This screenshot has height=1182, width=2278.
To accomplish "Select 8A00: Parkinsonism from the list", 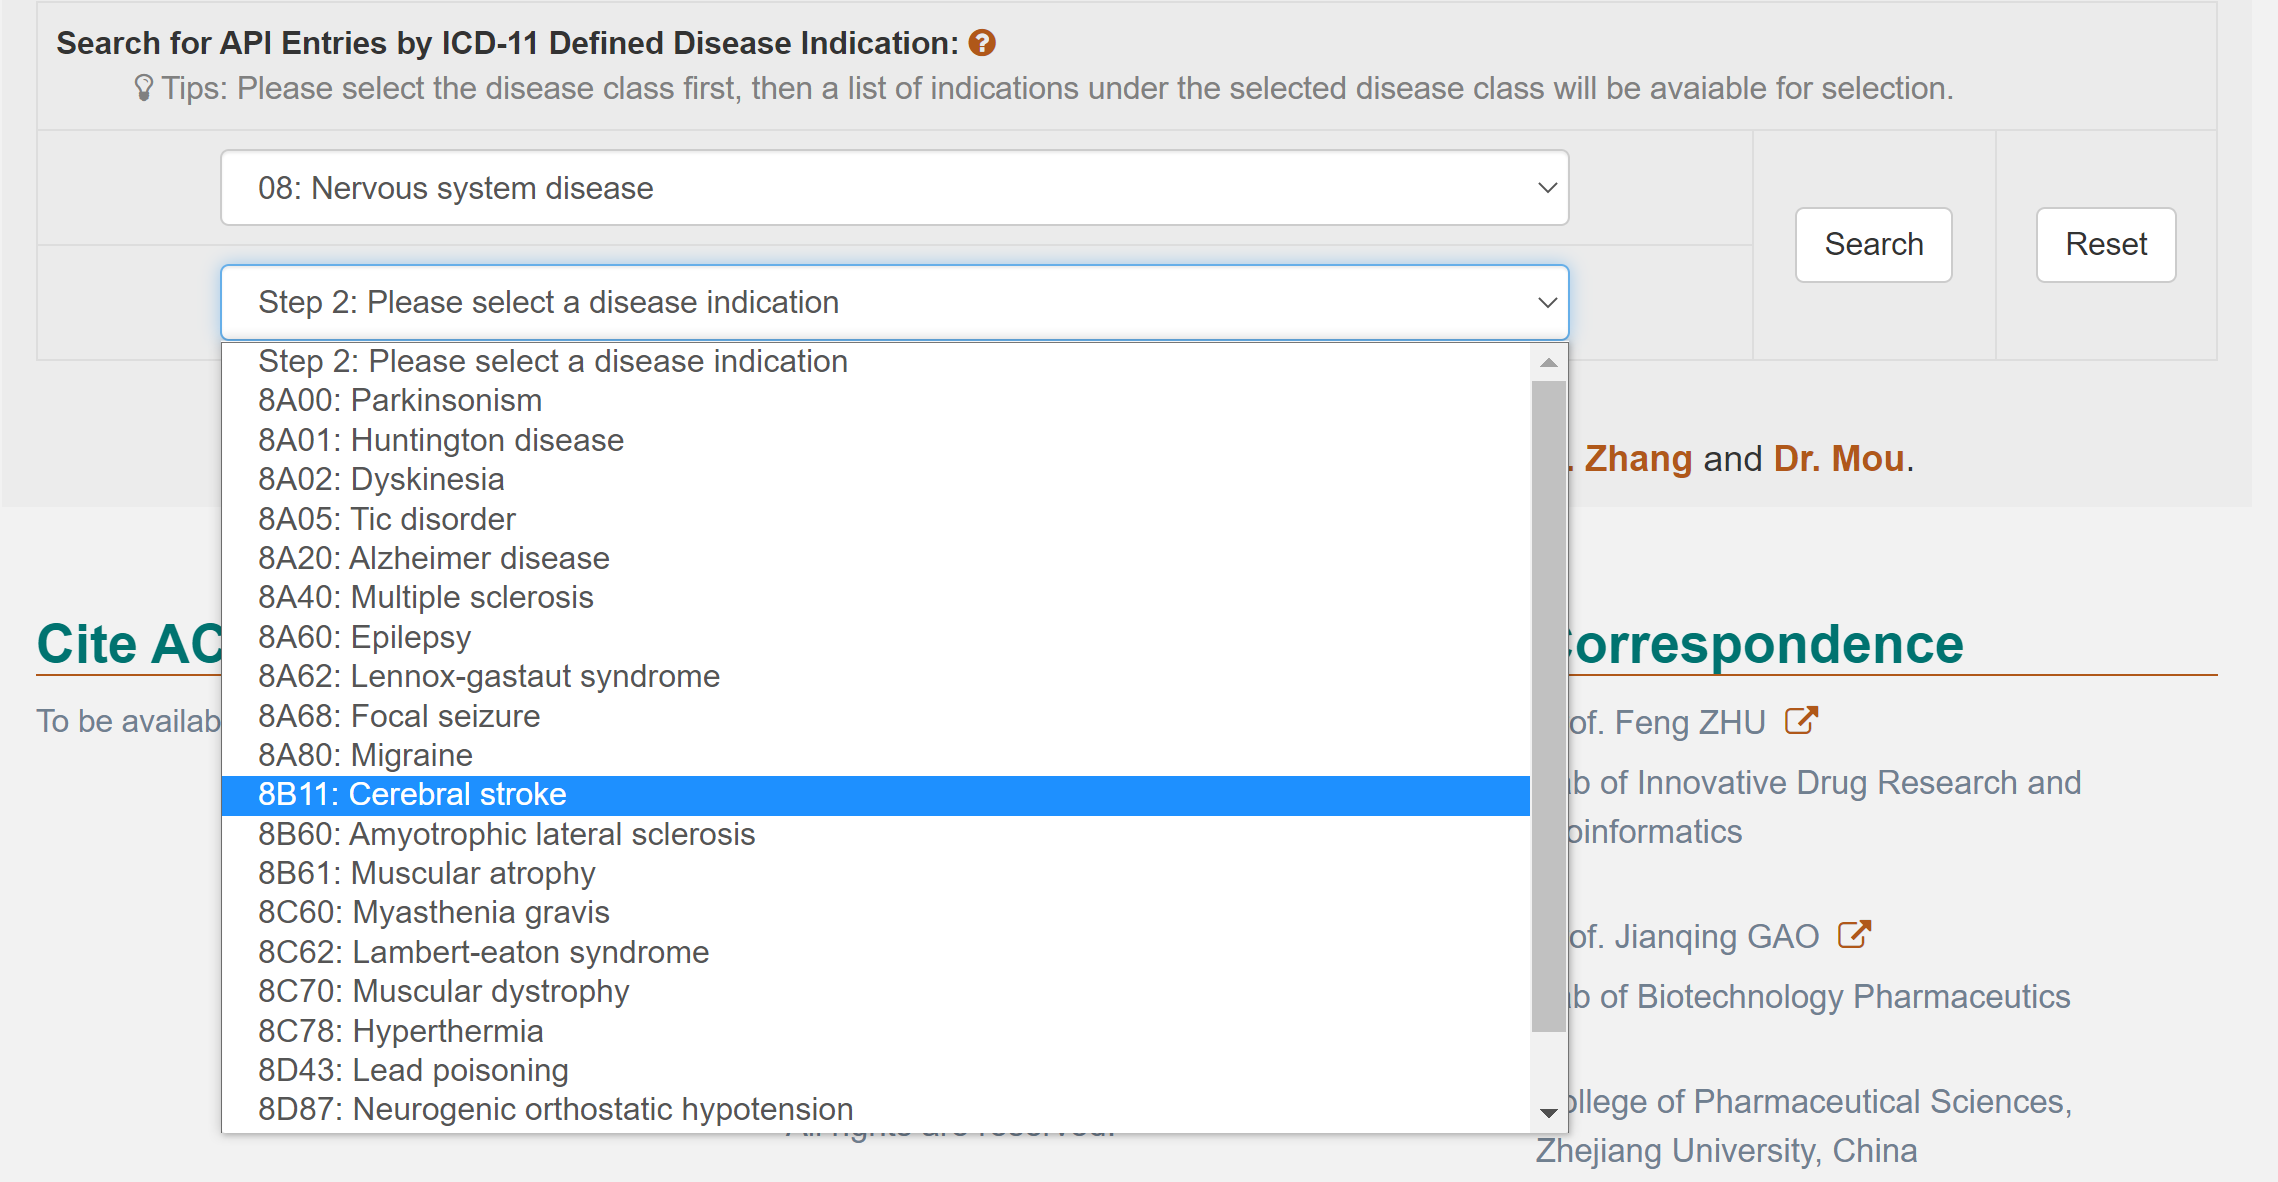I will [x=400, y=400].
